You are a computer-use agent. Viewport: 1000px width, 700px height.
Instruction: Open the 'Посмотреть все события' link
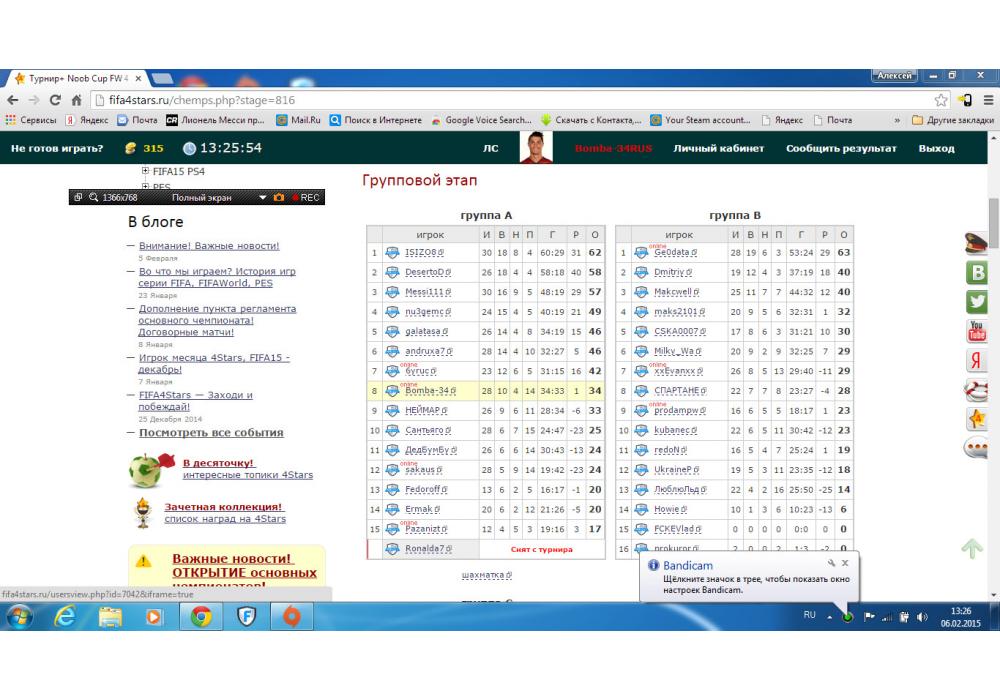click(211, 433)
